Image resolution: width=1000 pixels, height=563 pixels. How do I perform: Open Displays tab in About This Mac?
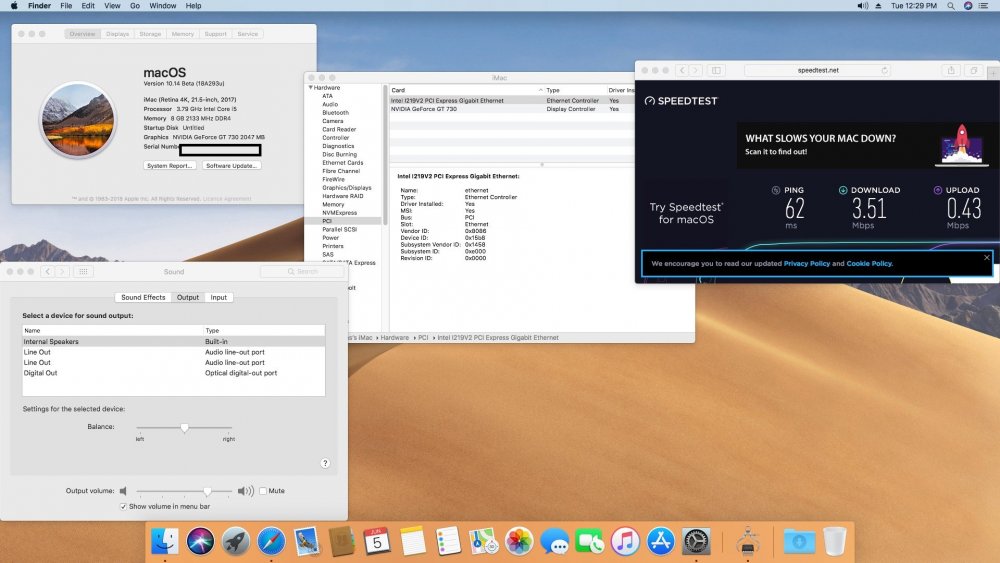pyautogui.click(x=117, y=34)
